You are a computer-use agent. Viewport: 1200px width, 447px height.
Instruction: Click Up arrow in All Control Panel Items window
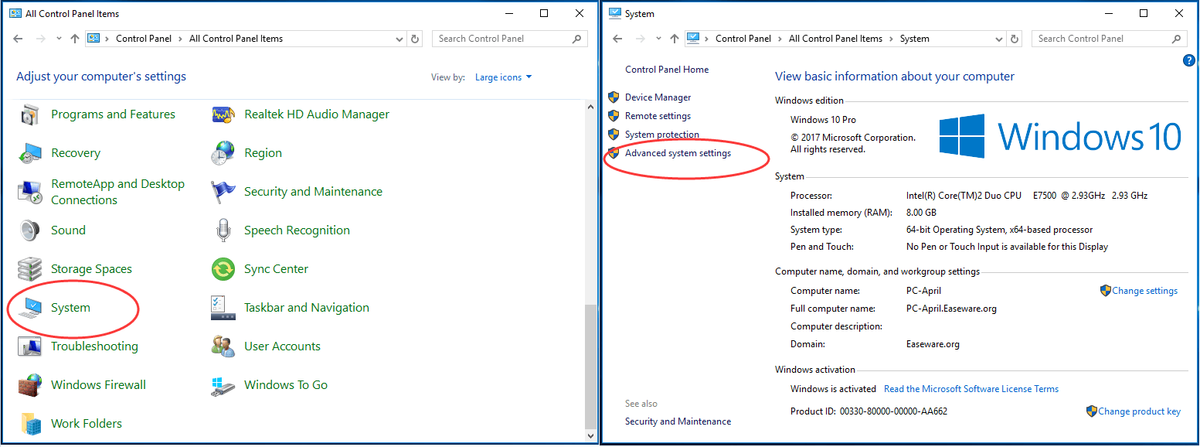[74, 39]
